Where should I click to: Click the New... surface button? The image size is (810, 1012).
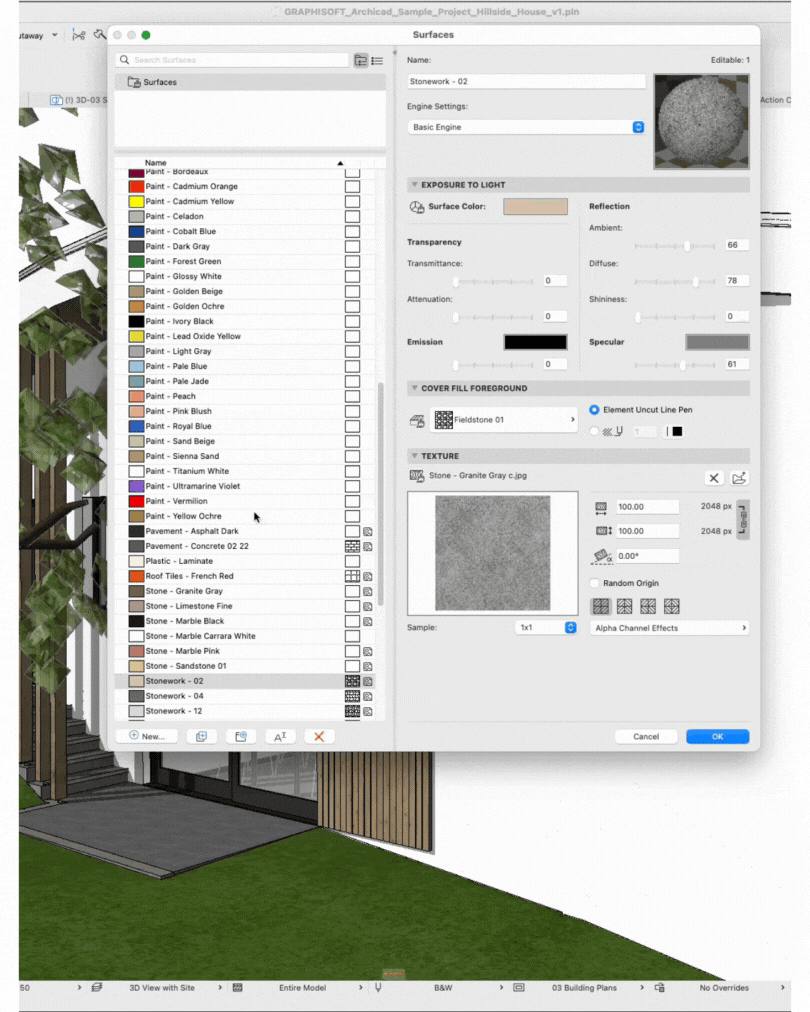tap(147, 736)
